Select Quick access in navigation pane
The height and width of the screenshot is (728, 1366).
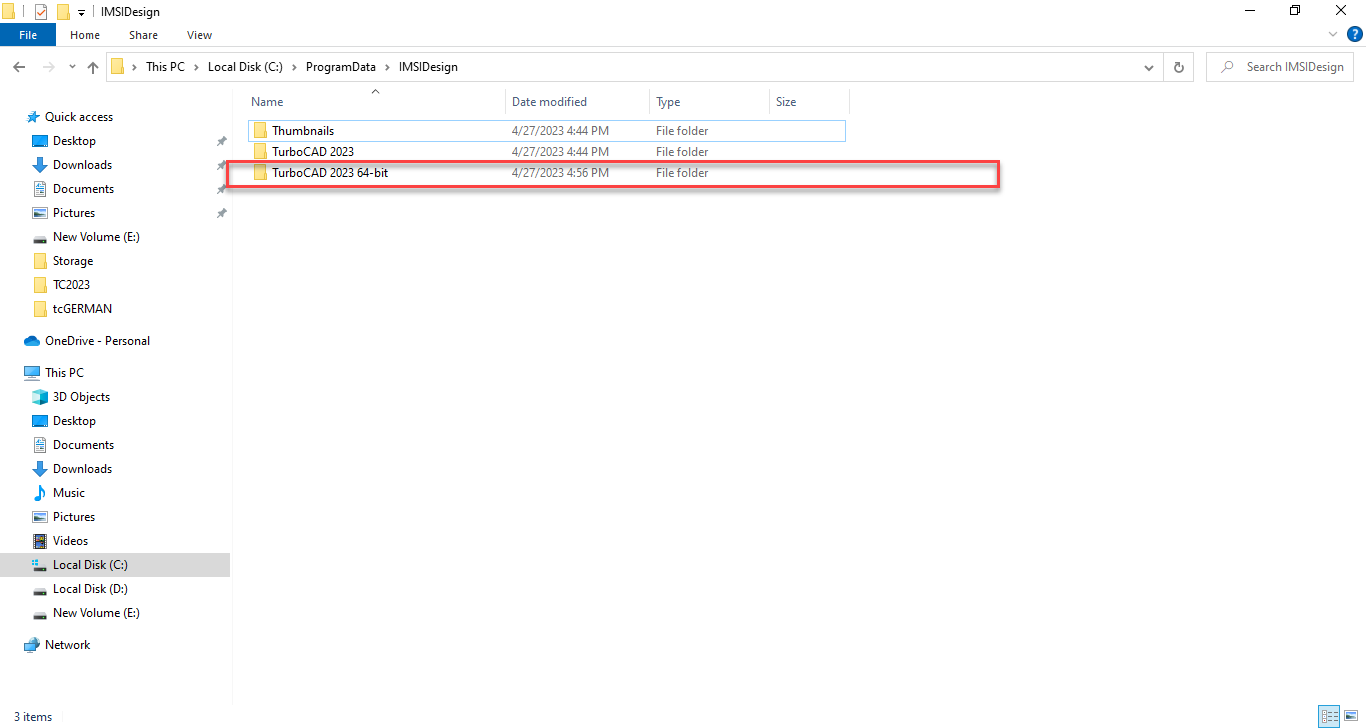(x=79, y=117)
